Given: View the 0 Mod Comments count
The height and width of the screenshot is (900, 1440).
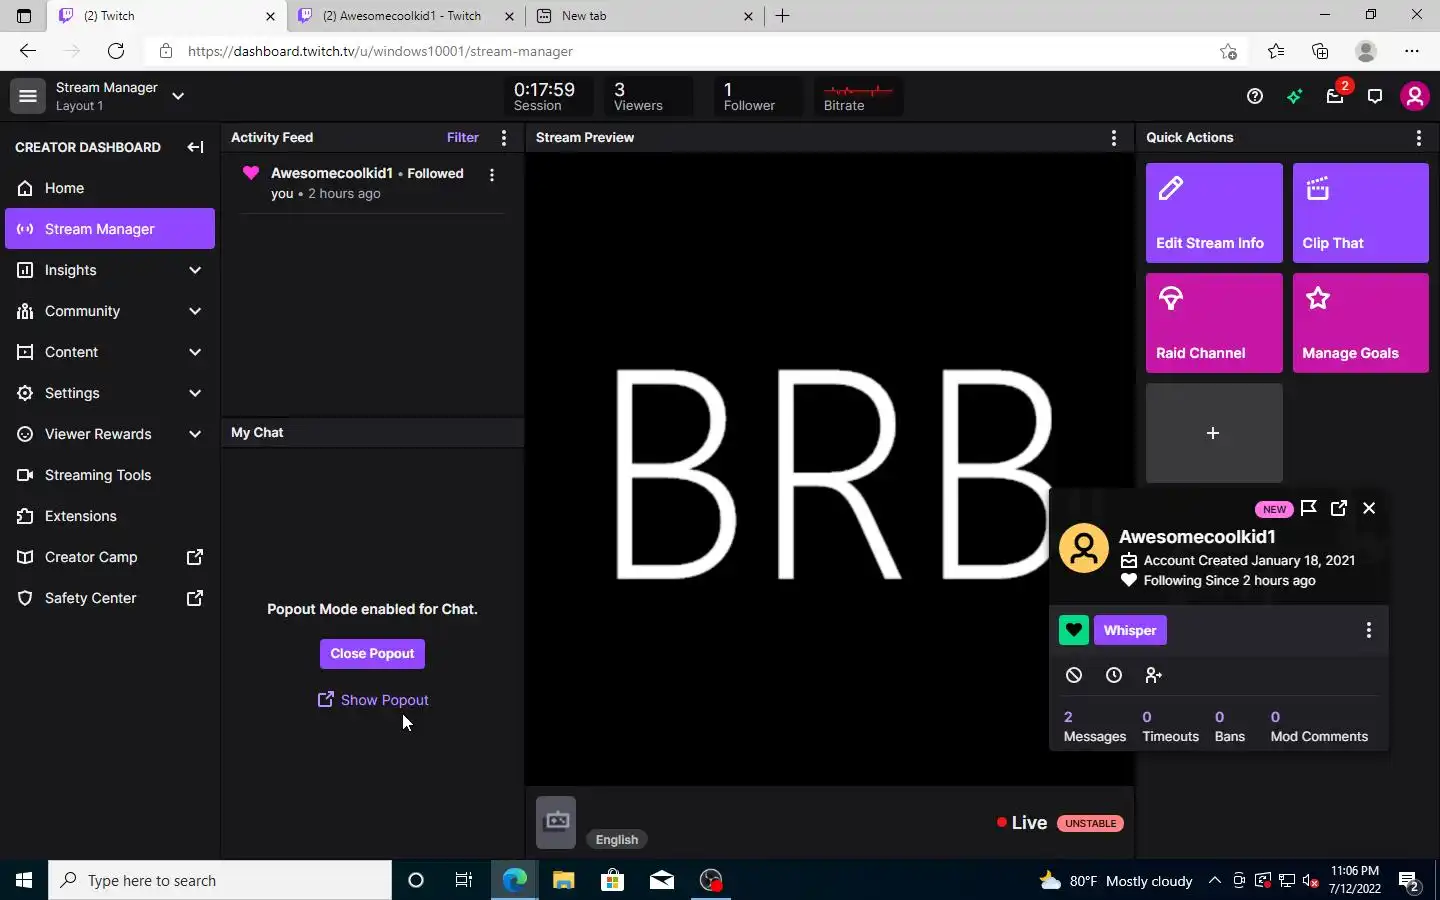Looking at the screenshot, I should [x=1319, y=727].
